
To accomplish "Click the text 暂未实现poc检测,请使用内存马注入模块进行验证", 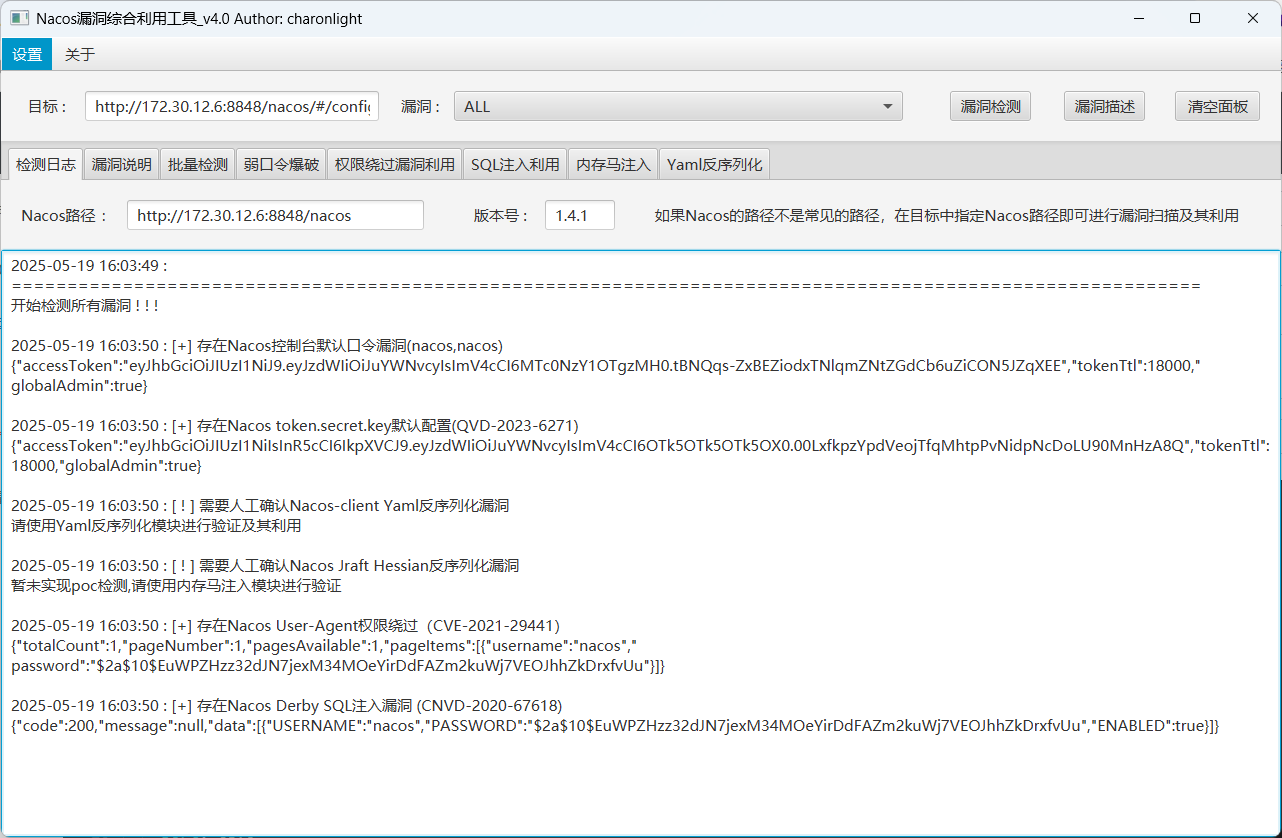I will 176,585.
